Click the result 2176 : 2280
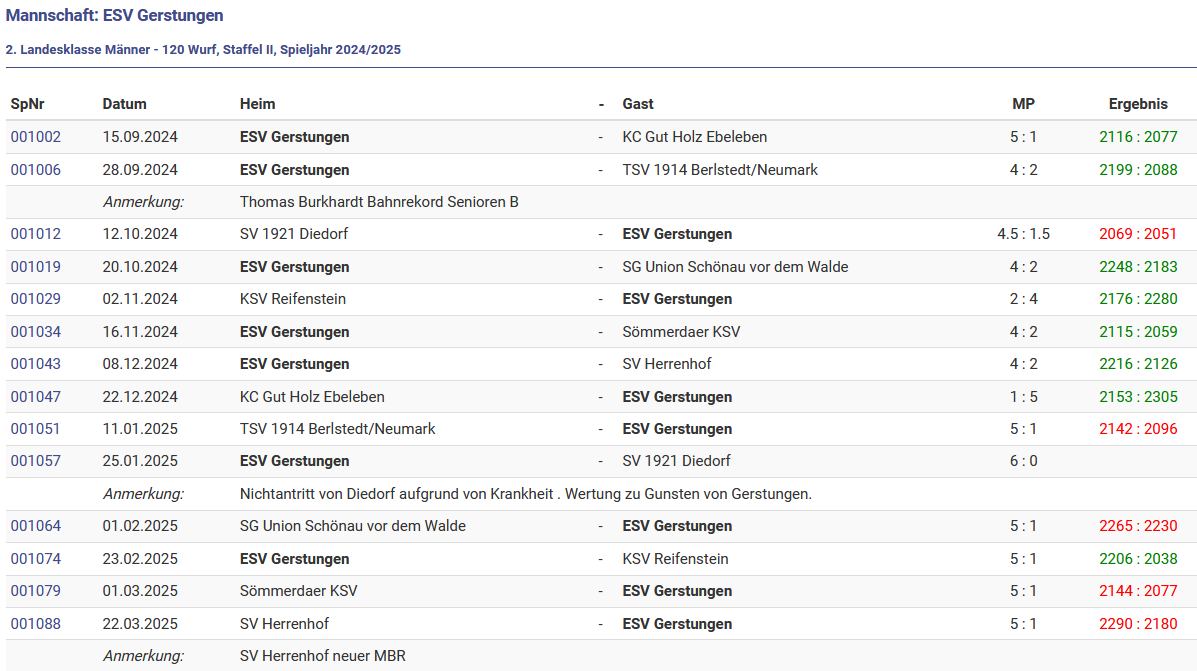The height and width of the screenshot is (671, 1197). coord(1138,299)
